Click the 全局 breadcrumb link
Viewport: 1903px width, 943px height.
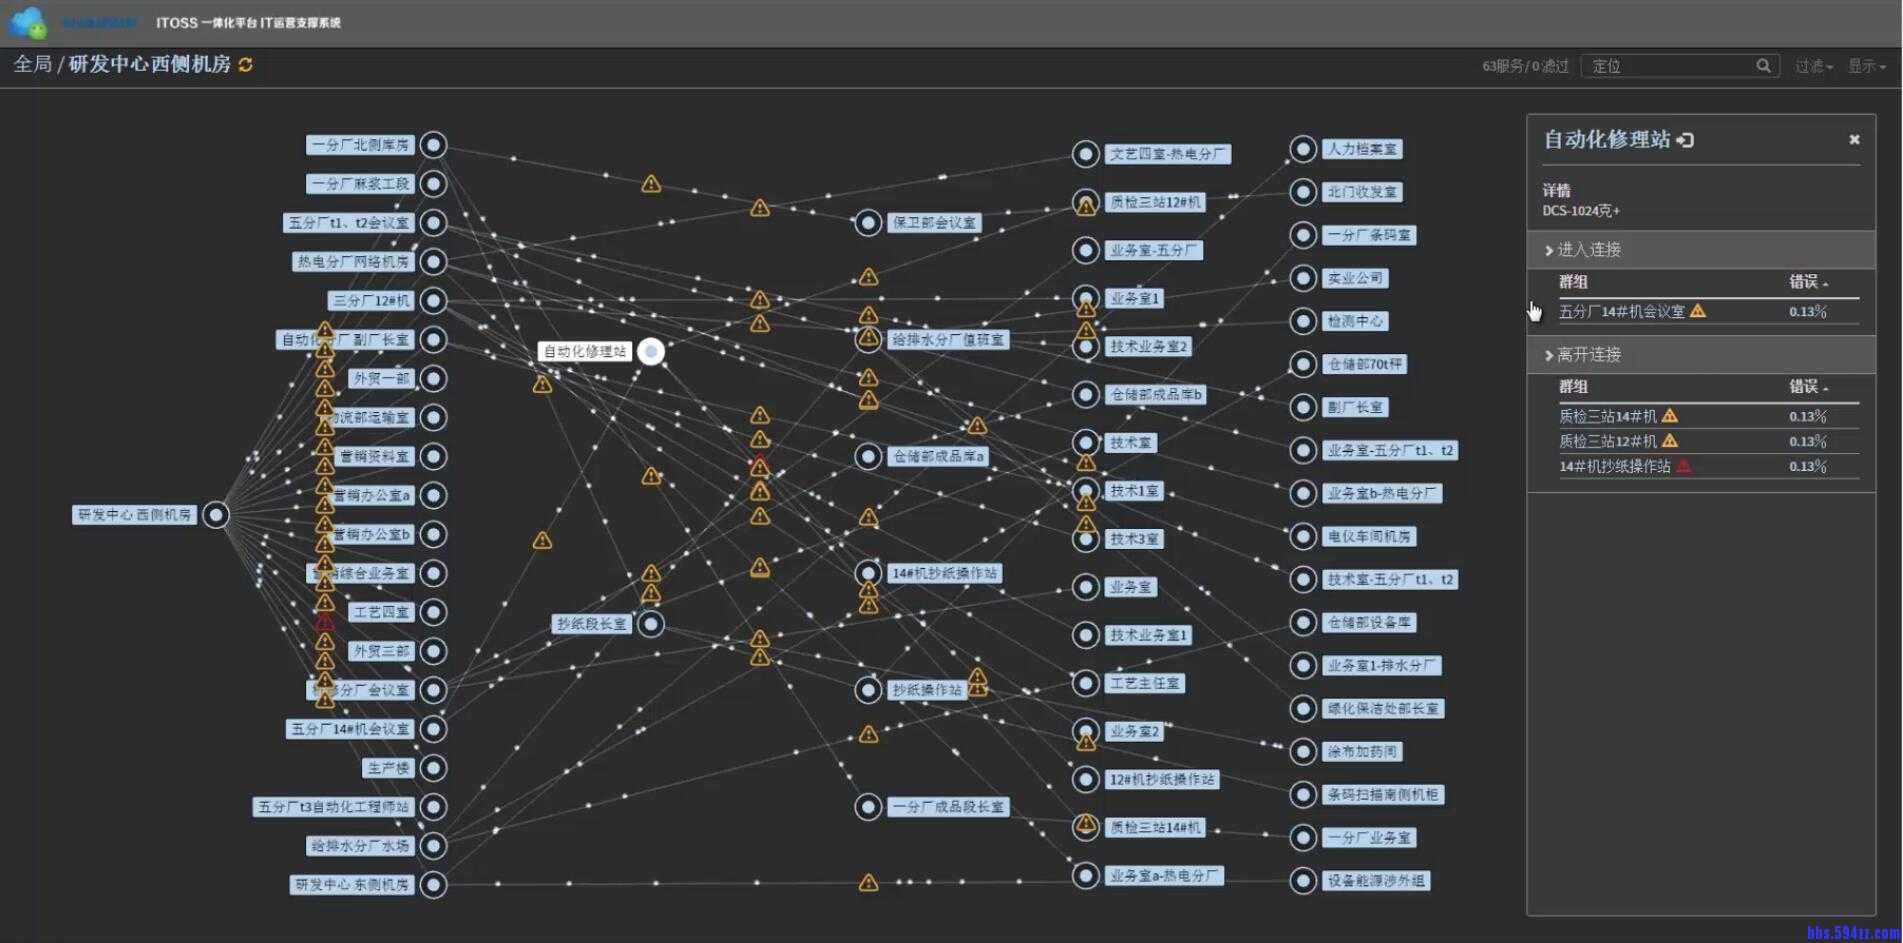32,64
